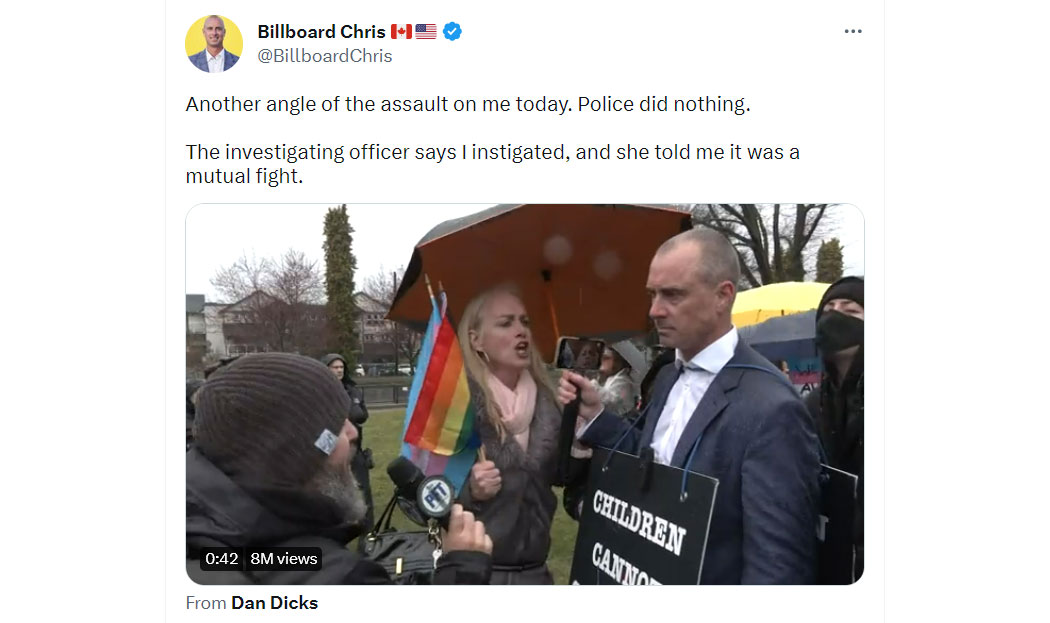Click the "Police did nothing" tweet sentence
1050x623 pixels.
click(664, 105)
